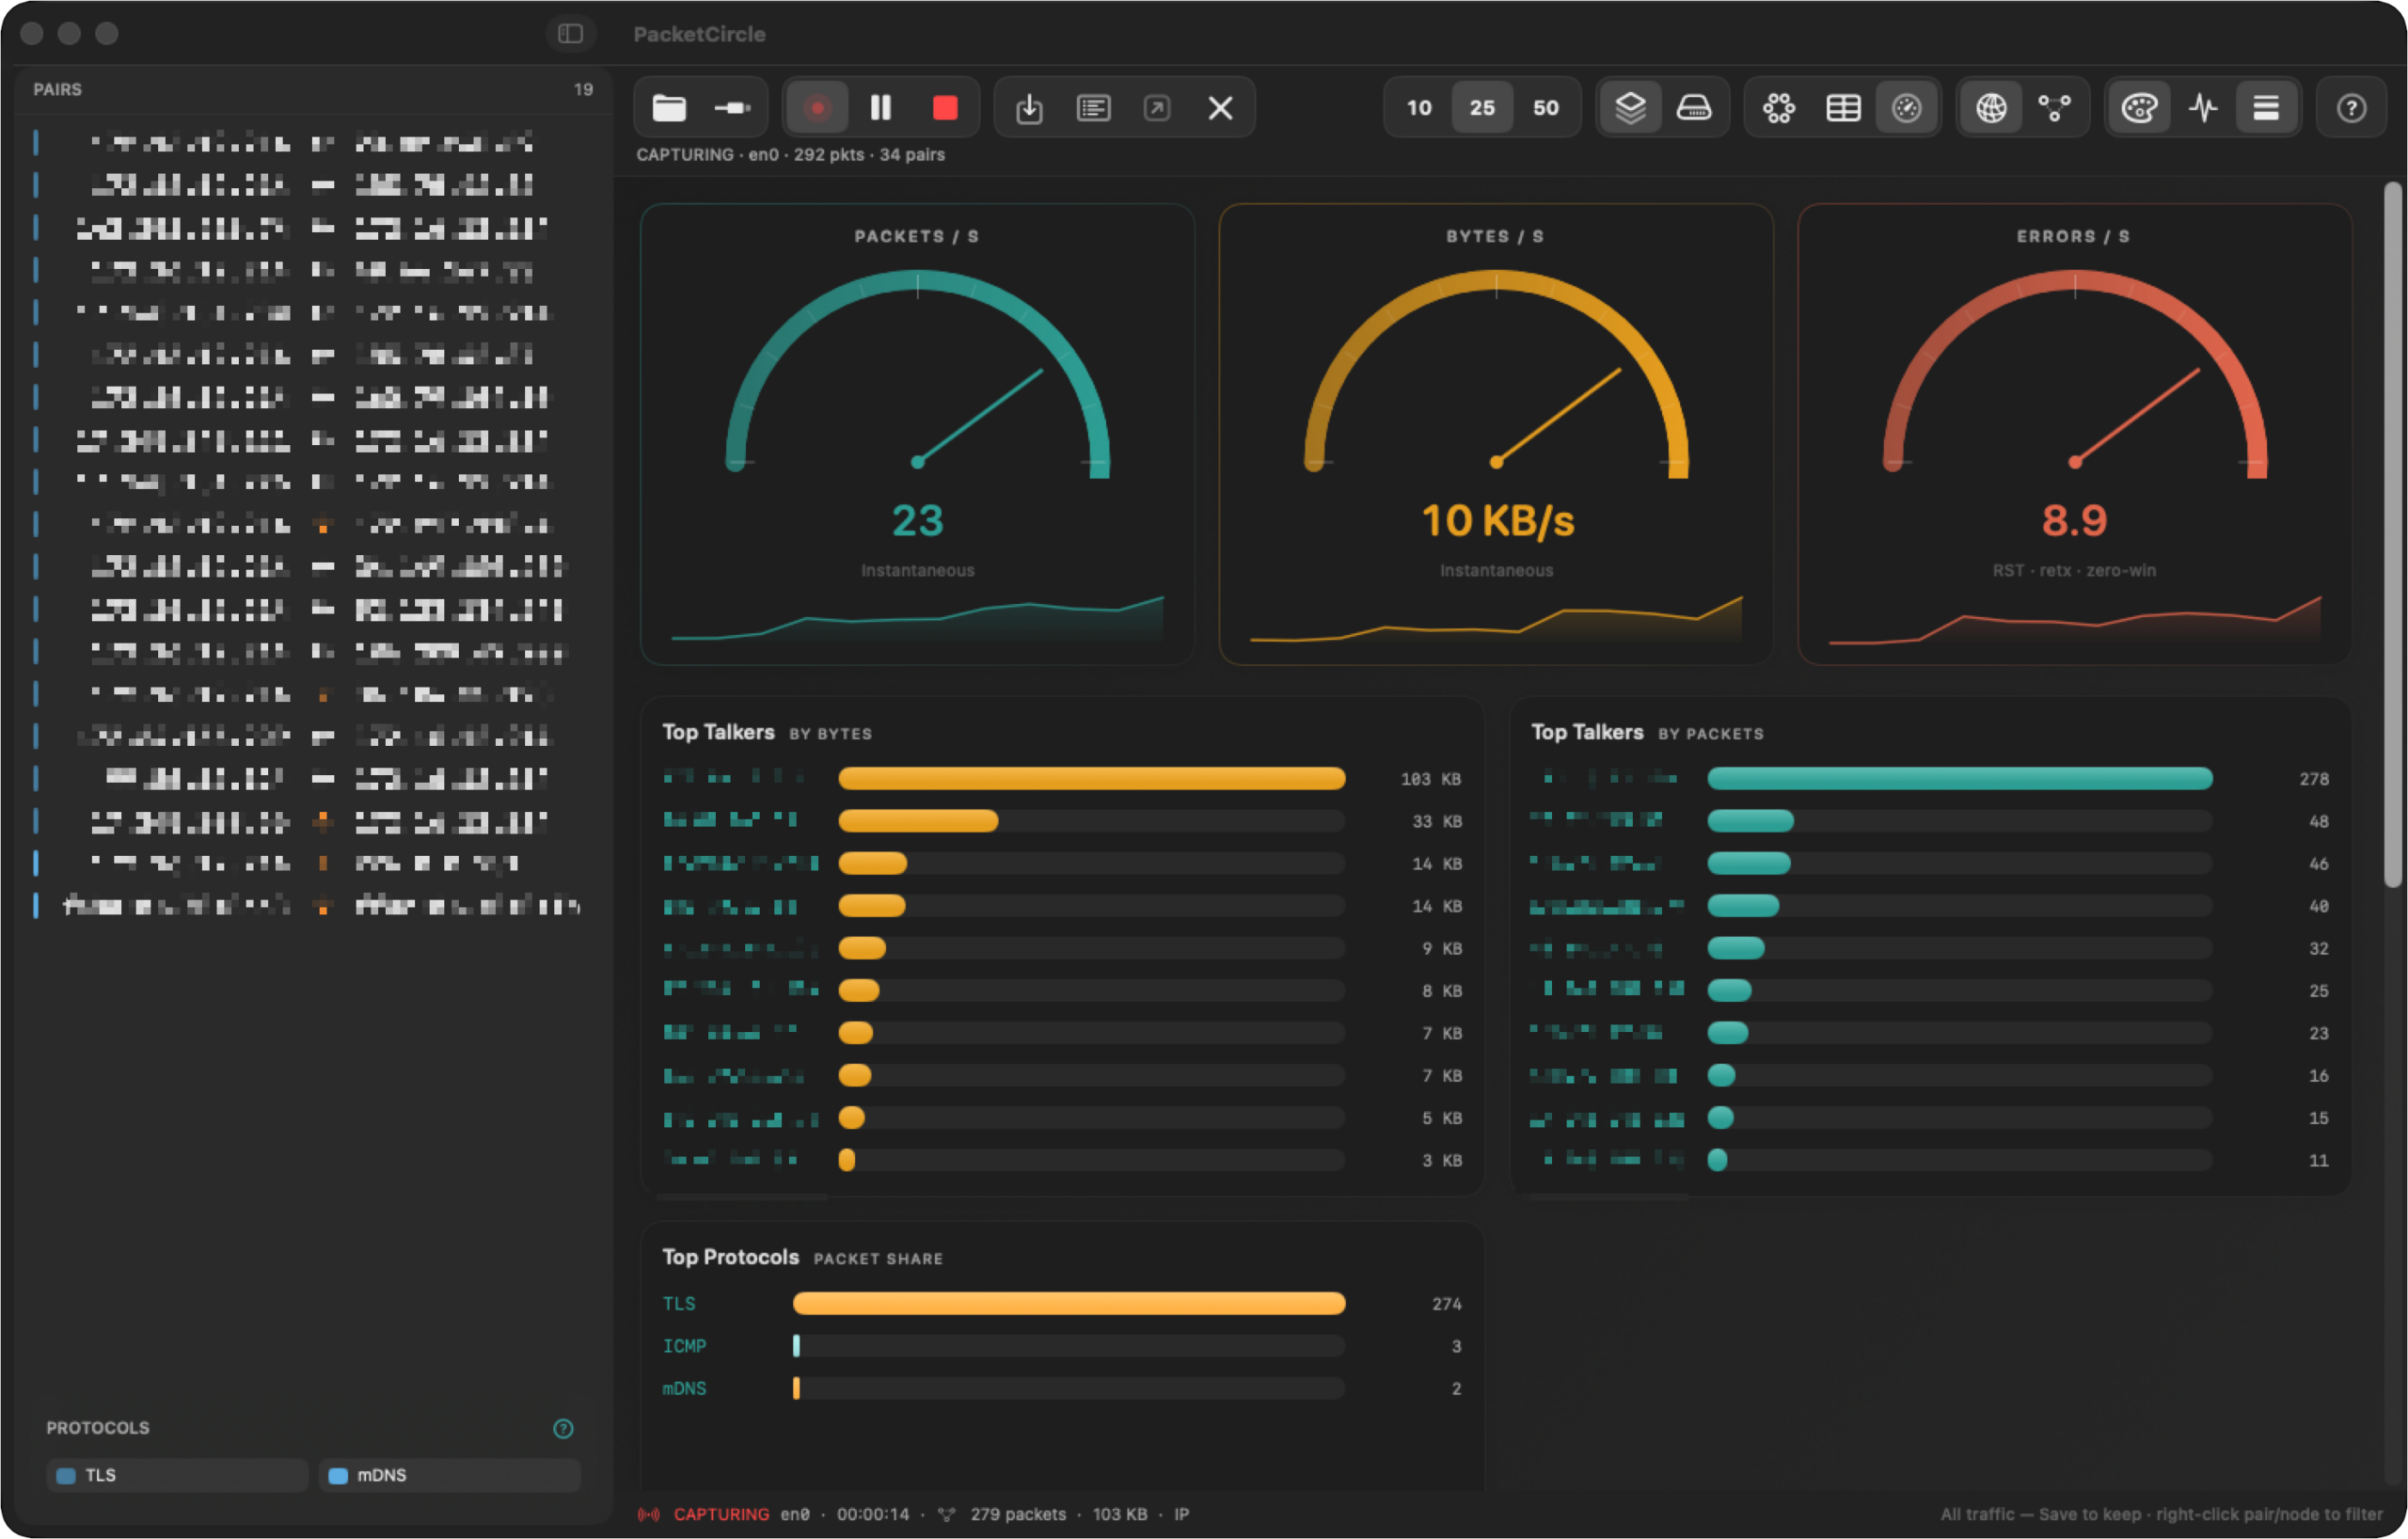Click the Errors / S gauge card
Screen dimensions: 2408x1539
pos(2074,434)
